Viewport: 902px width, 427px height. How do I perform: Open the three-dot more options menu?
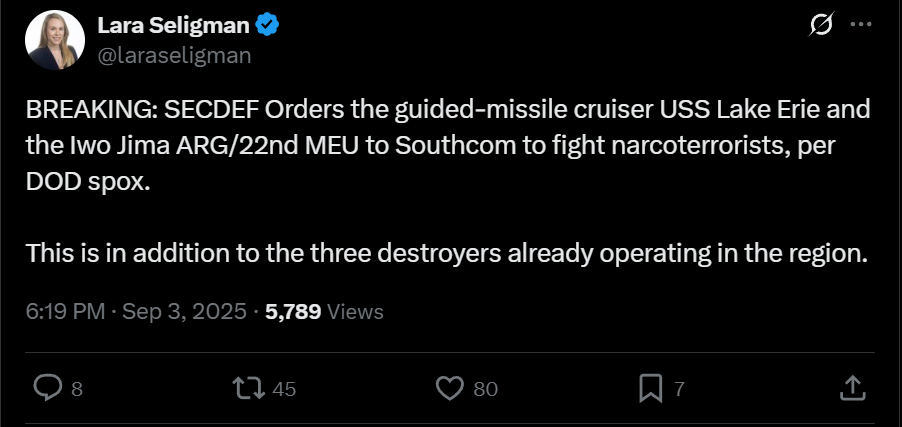point(859,27)
